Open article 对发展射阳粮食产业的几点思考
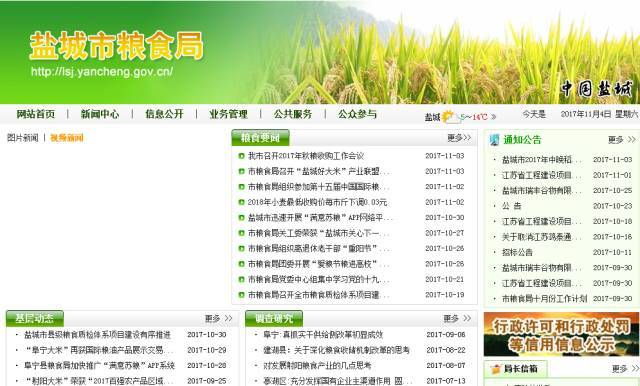This screenshot has width=640, height=386. (x=317, y=366)
